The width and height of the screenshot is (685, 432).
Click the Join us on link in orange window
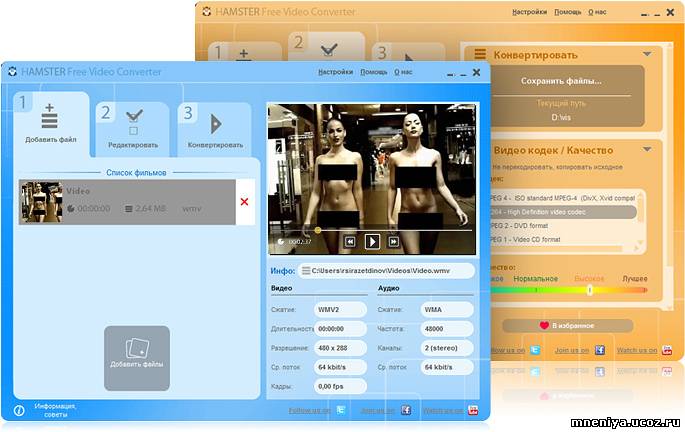(572, 350)
